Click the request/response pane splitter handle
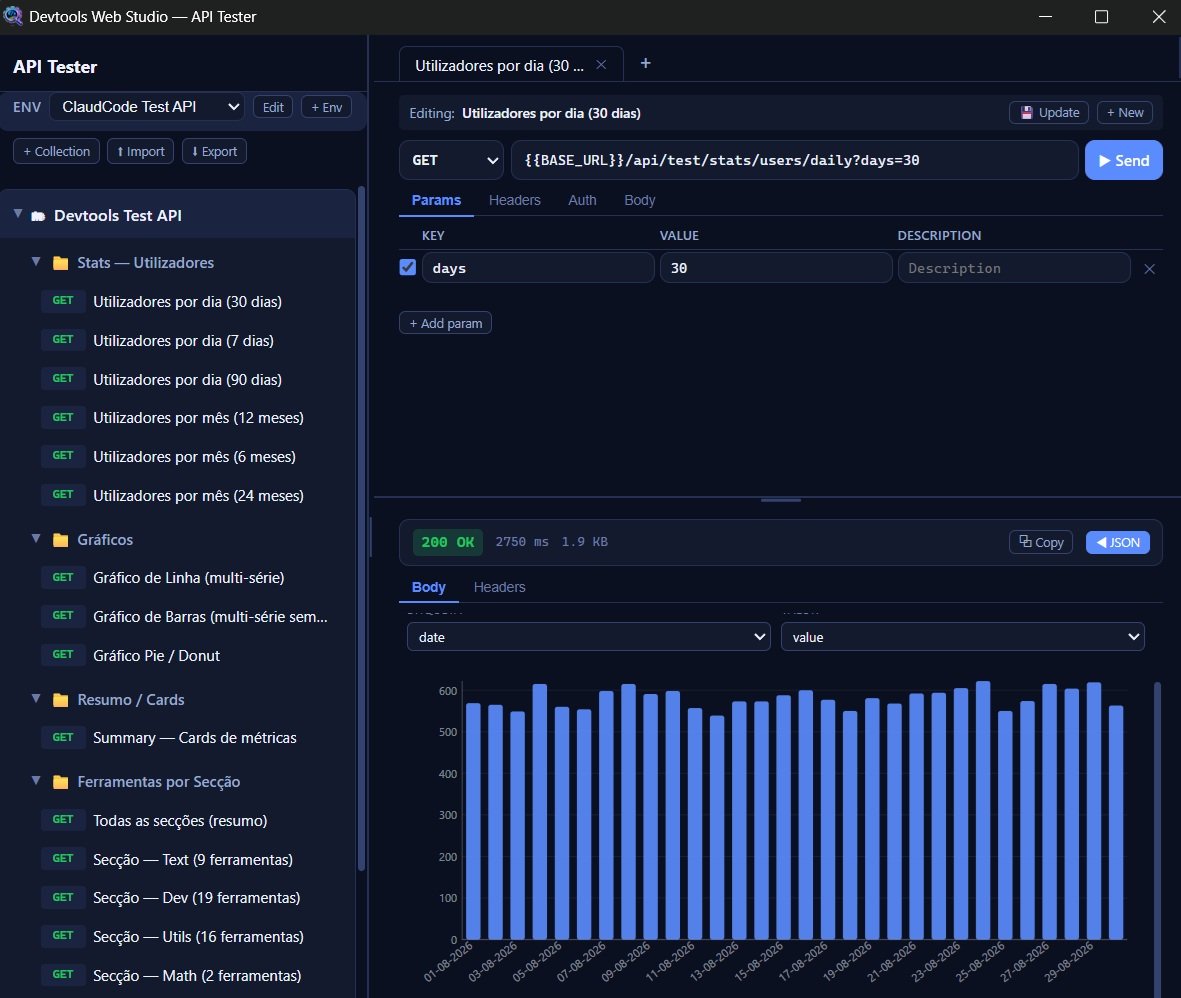Image resolution: width=1181 pixels, height=998 pixels. click(781, 499)
